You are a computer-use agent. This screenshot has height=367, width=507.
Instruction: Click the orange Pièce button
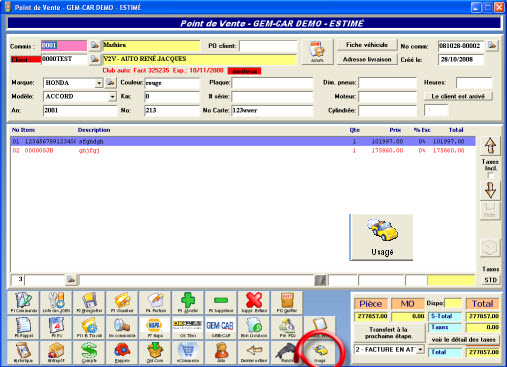[371, 304]
